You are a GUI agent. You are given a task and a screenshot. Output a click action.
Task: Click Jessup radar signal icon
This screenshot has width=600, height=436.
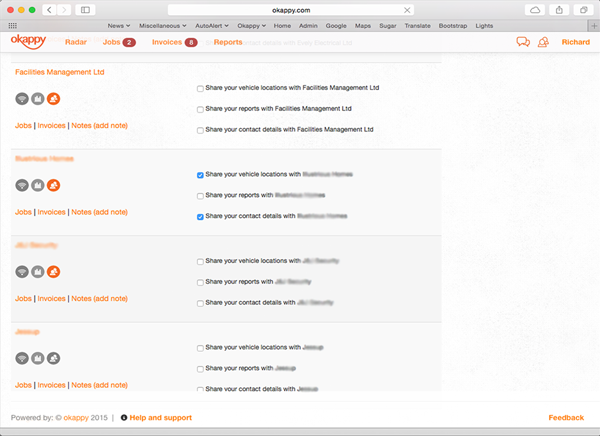[22, 358]
